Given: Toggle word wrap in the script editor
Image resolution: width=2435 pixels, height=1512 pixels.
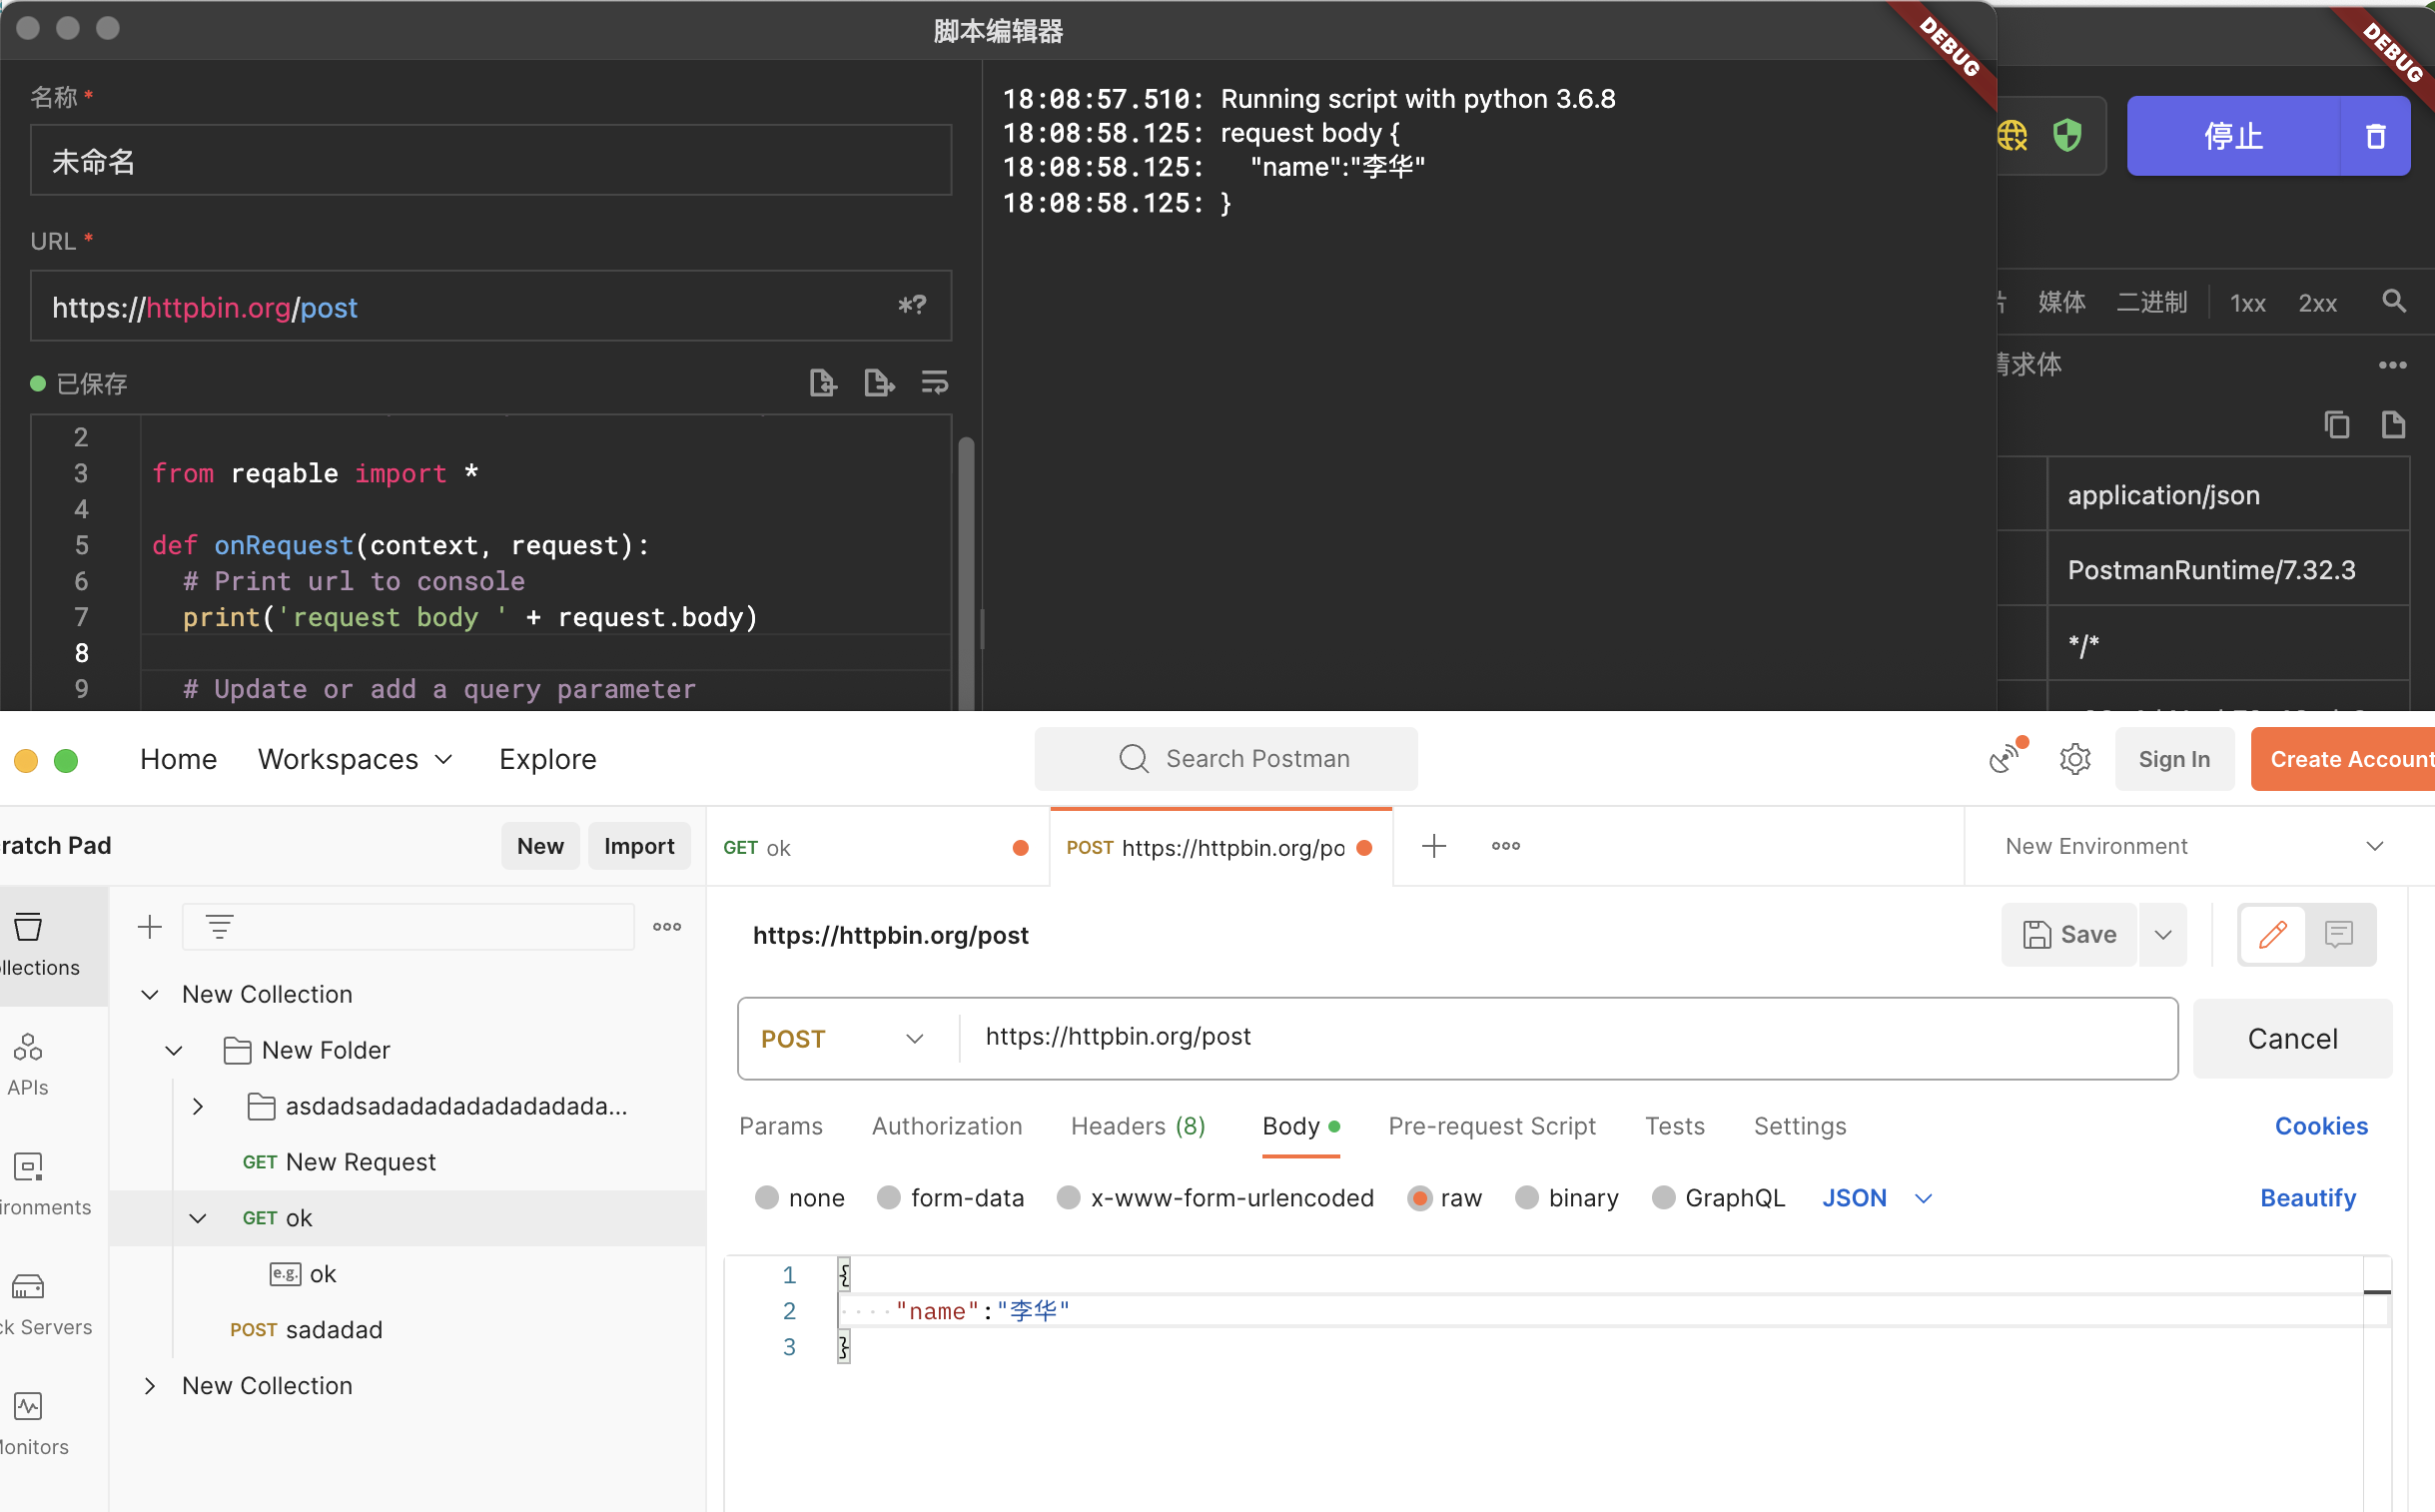Looking at the screenshot, I should pyautogui.click(x=935, y=382).
